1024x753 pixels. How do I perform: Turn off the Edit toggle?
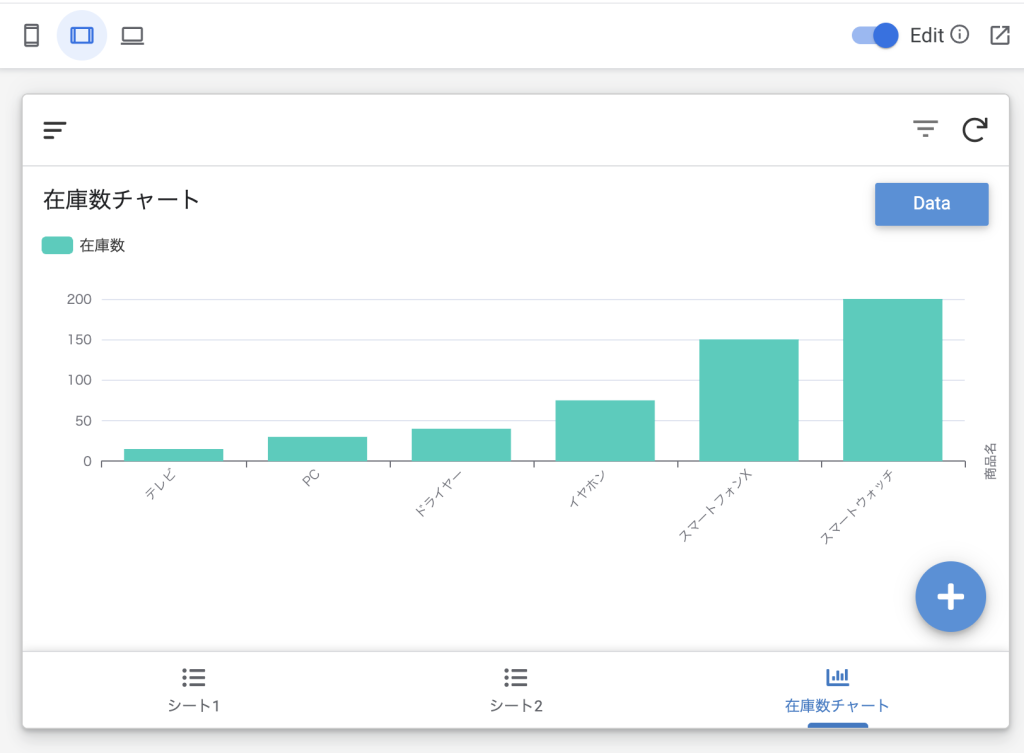[x=875, y=35]
